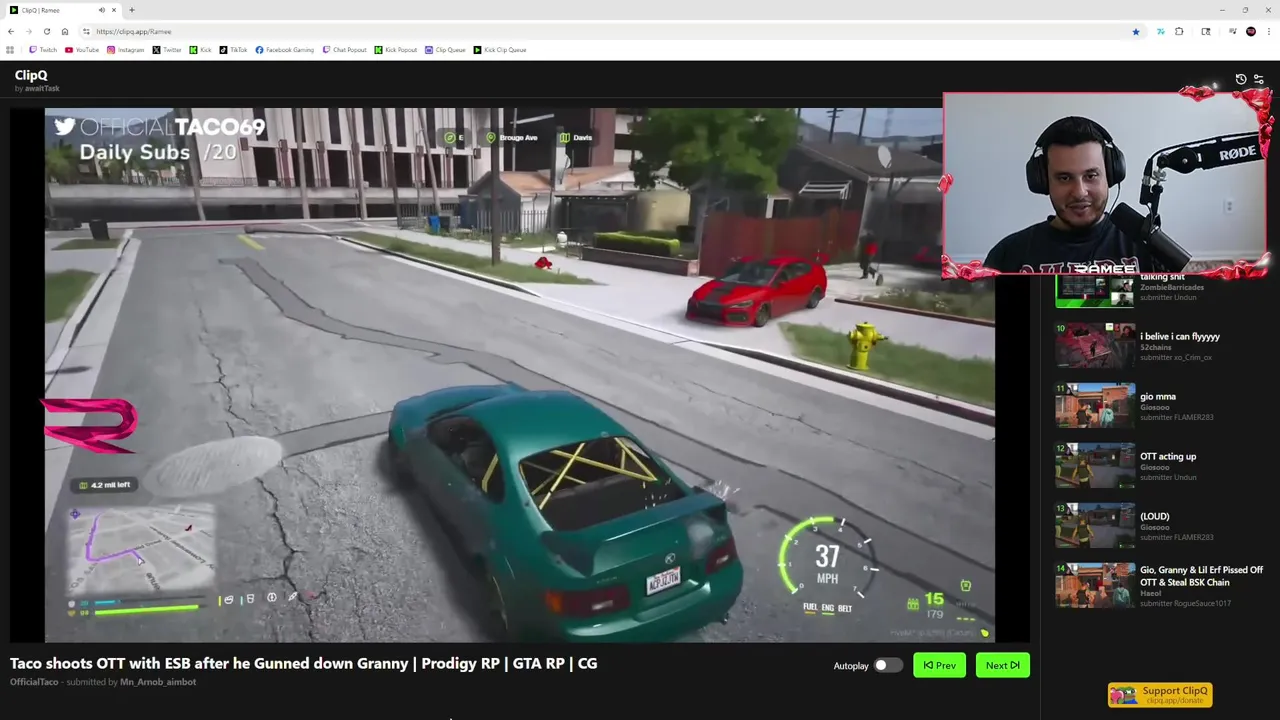Select 'talking shit' clip thumbnail in queue
Image resolution: width=1280 pixels, height=720 pixels.
click(x=1095, y=291)
